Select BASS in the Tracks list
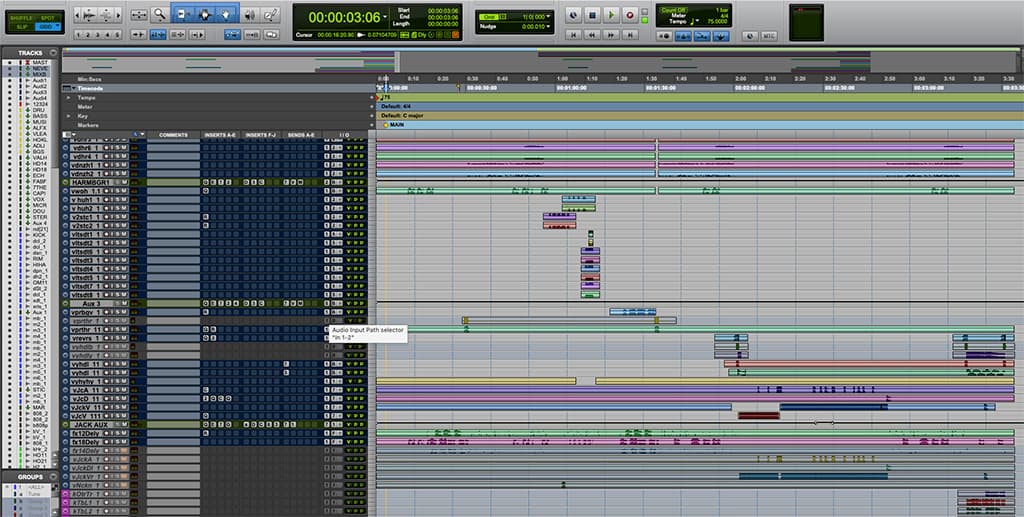 point(40,116)
